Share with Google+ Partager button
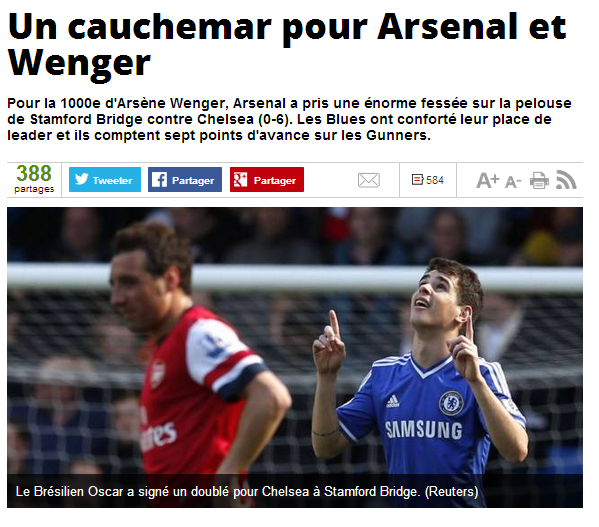Image resolution: width=599 pixels, height=527 pixels. click(267, 179)
